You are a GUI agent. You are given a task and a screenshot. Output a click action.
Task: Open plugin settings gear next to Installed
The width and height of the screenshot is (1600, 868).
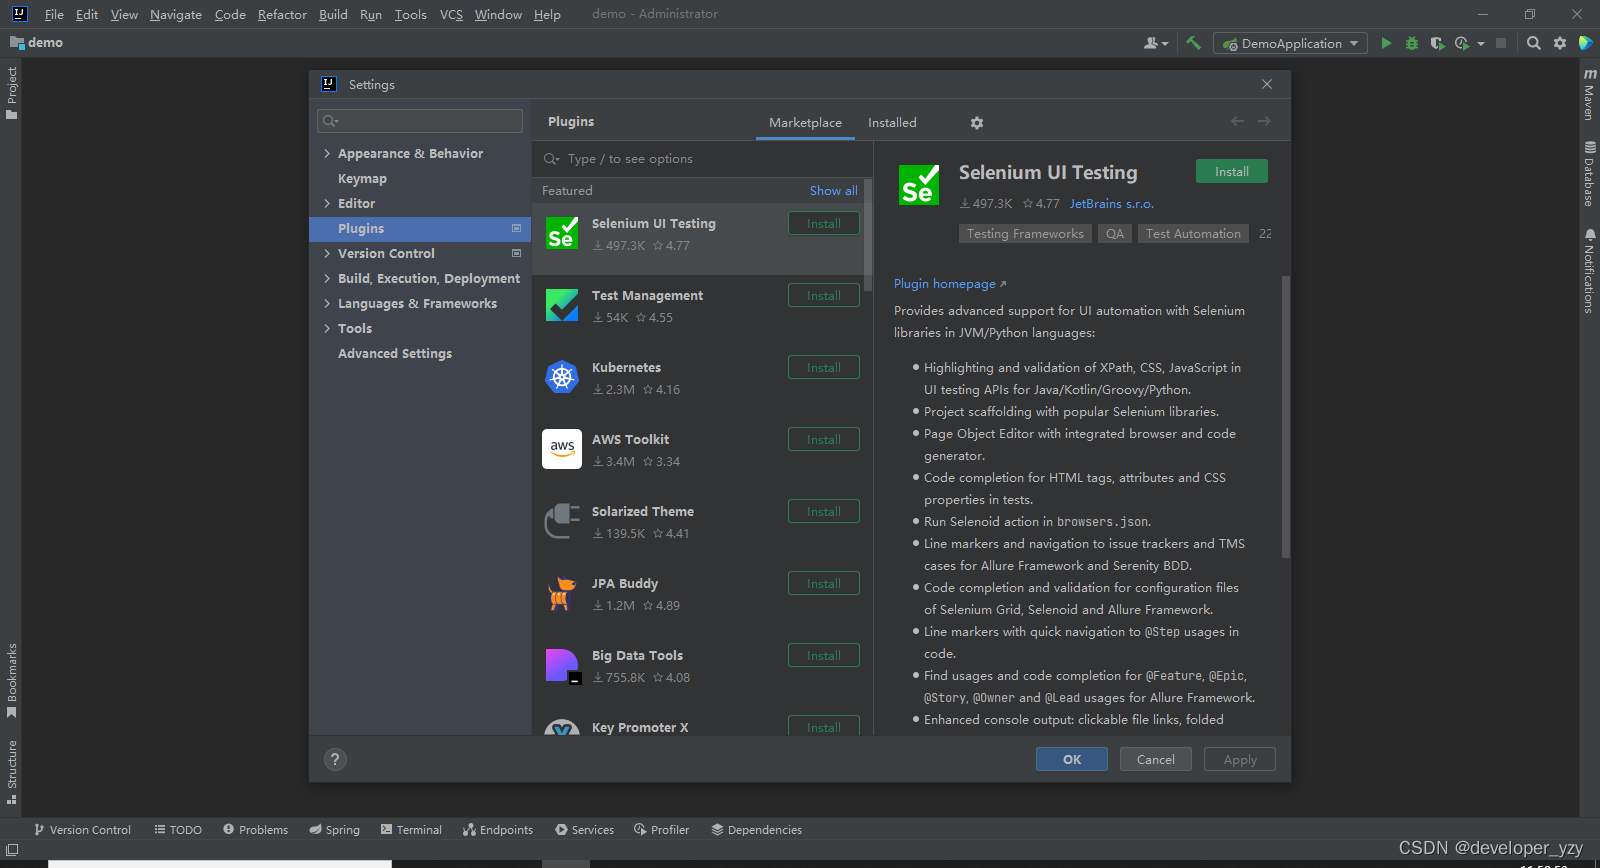977,123
